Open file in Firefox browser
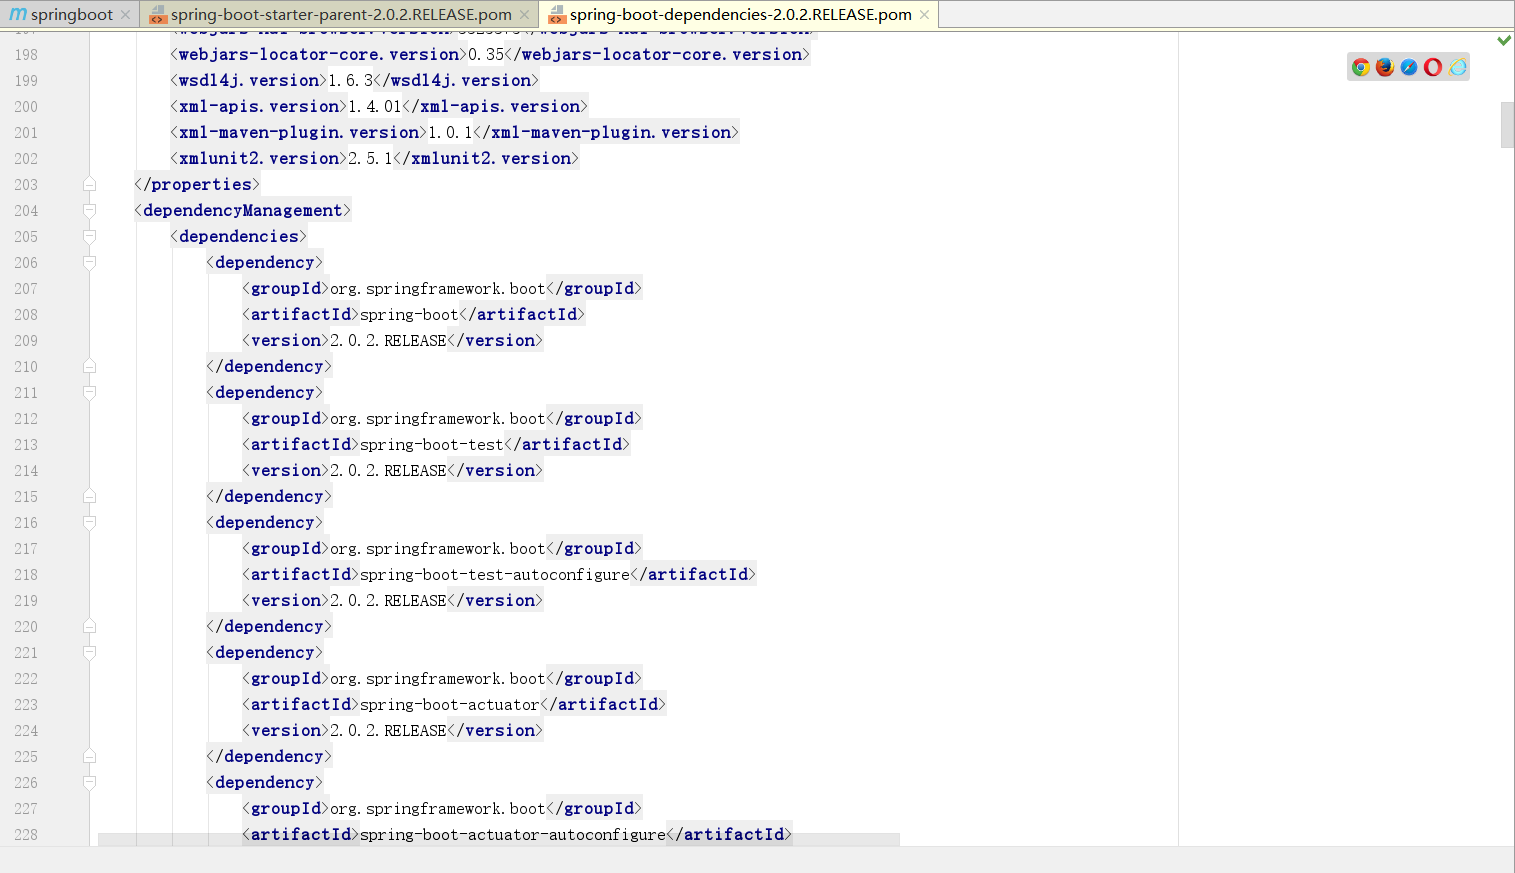This screenshot has width=1515, height=873. (x=1385, y=67)
